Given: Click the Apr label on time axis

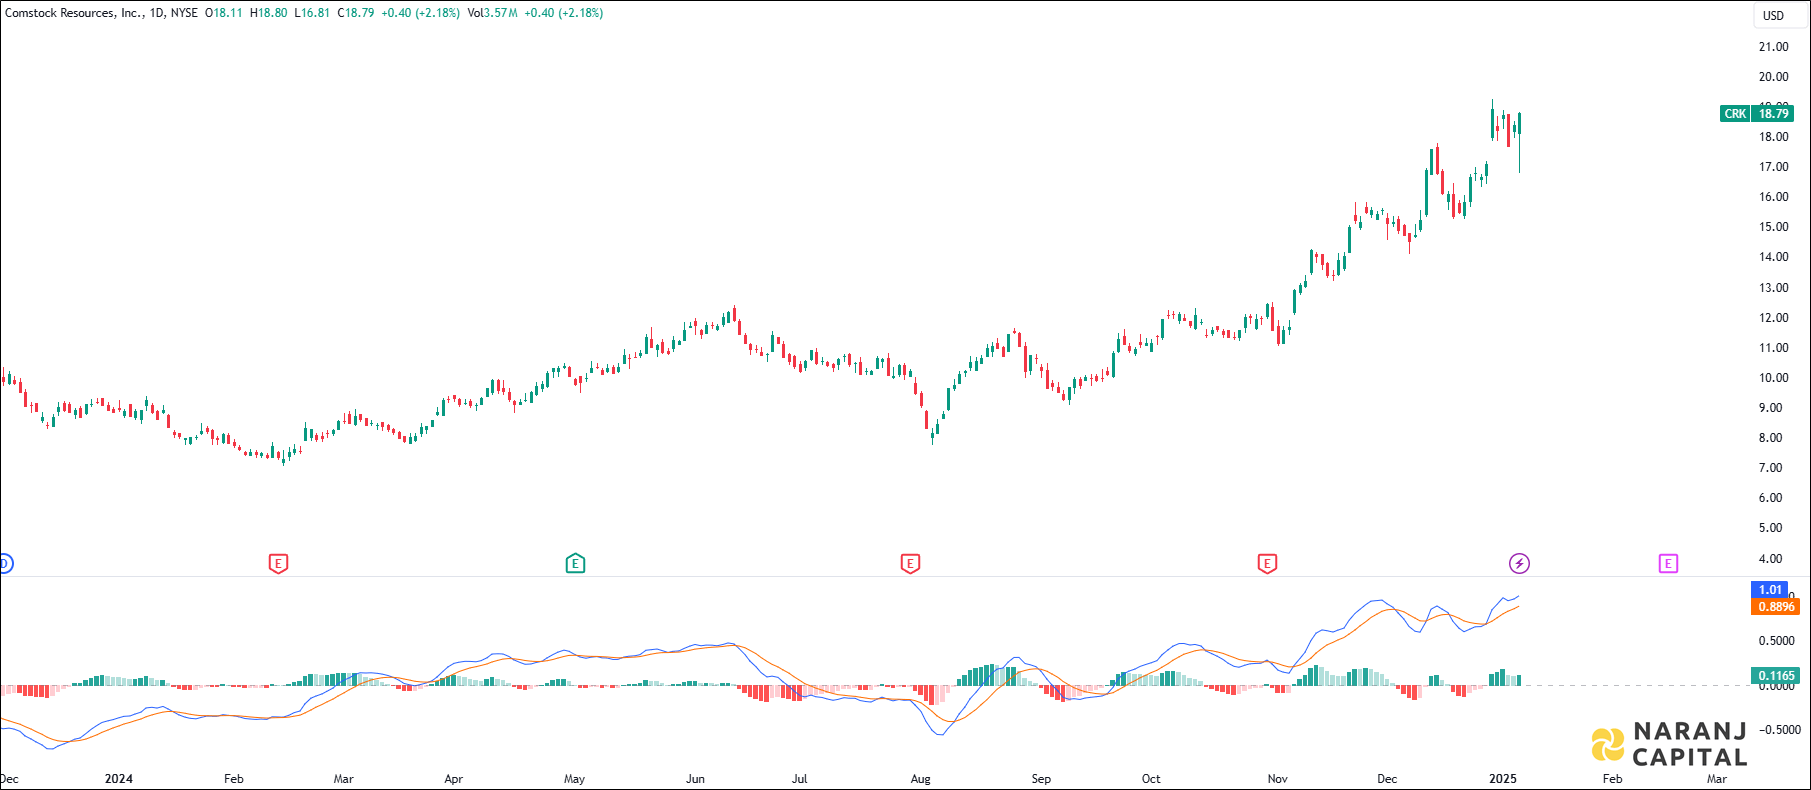Looking at the screenshot, I should coord(453,779).
